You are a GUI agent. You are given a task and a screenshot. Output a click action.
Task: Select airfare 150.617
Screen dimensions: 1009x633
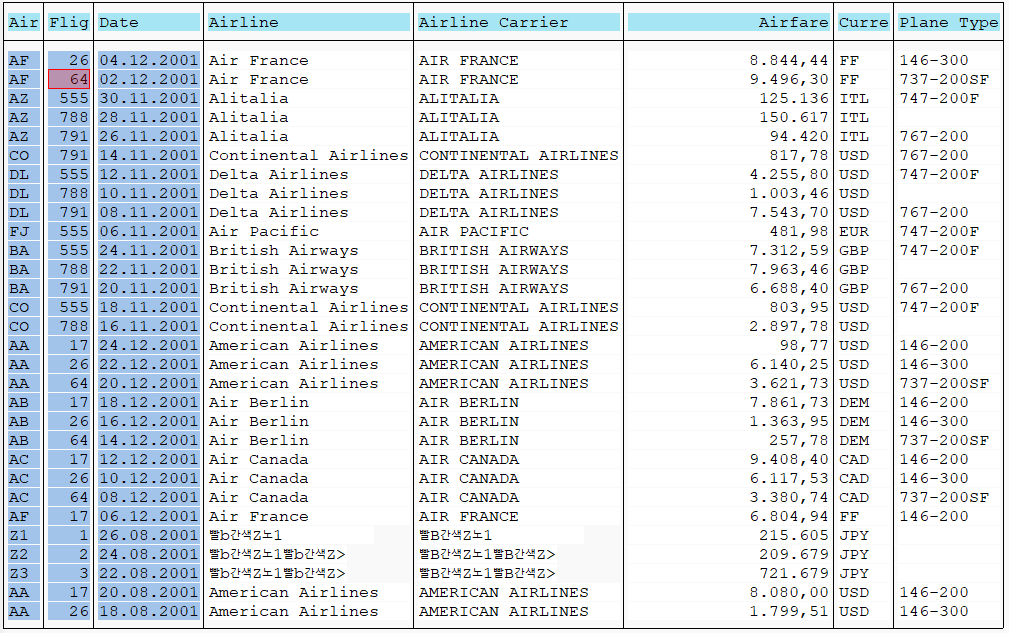tap(793, 117)
